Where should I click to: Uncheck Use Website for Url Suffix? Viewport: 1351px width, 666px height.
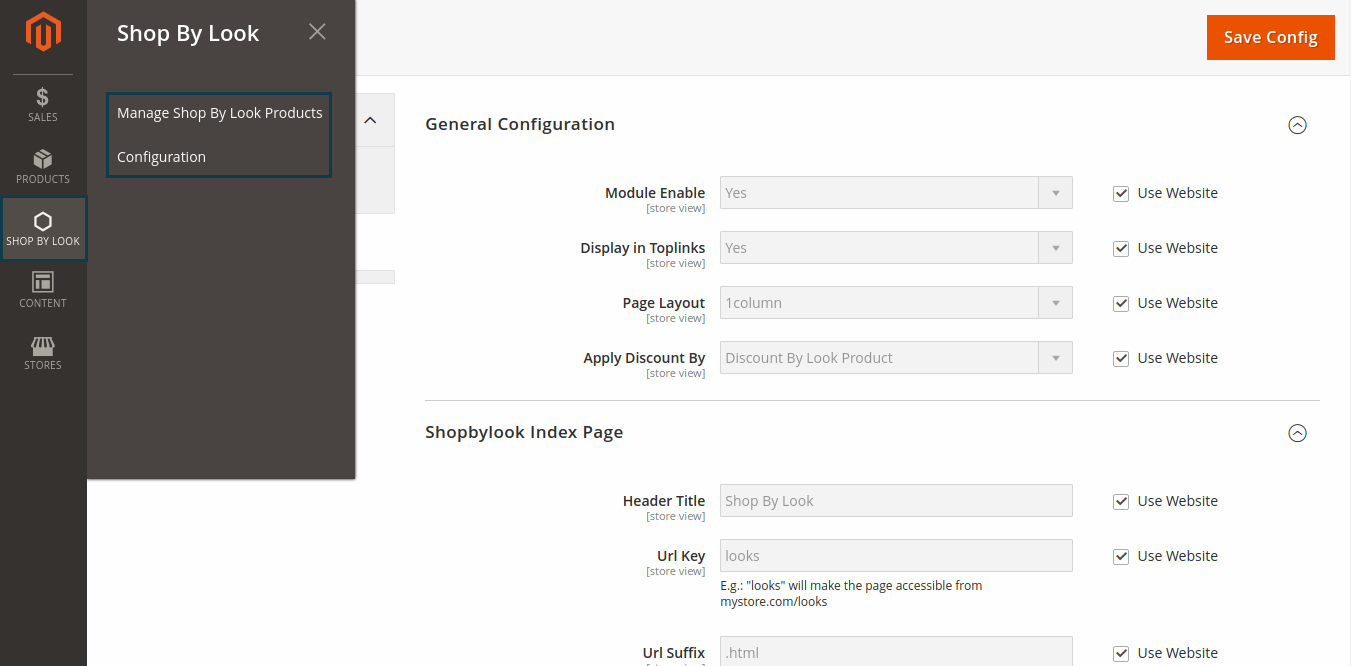1121,654
